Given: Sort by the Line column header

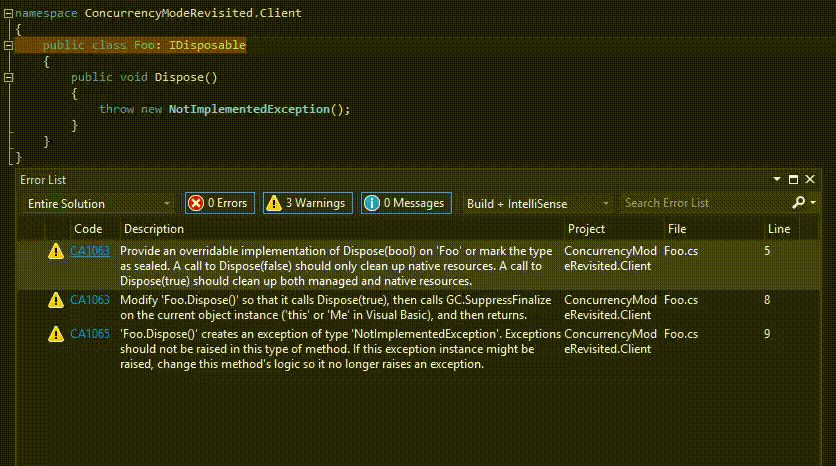Looking at the screenshot, I should coord(779,229).
